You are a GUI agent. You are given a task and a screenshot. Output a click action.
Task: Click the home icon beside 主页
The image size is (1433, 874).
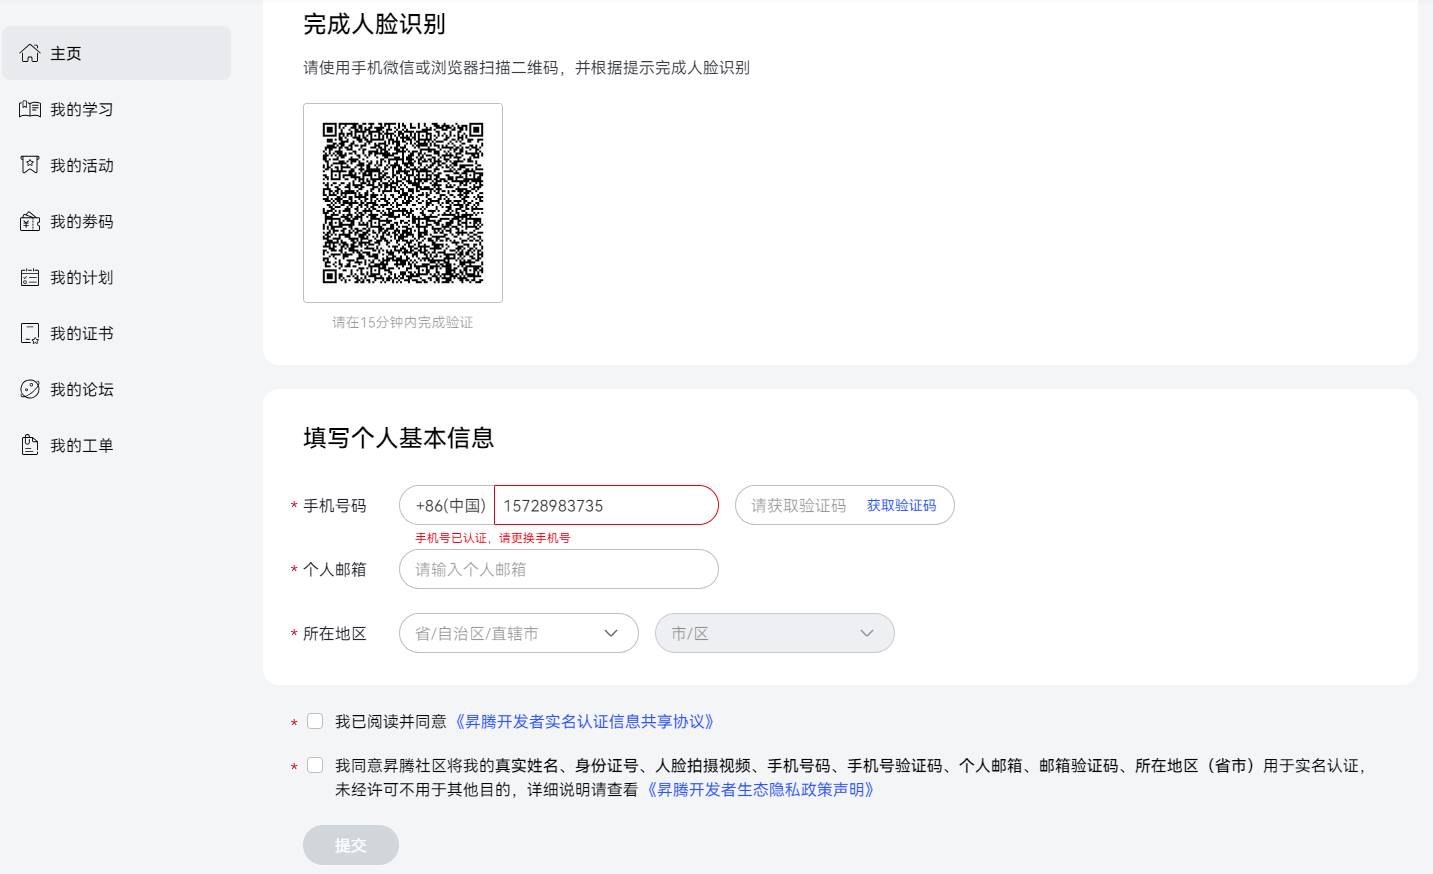click(30, 53)
